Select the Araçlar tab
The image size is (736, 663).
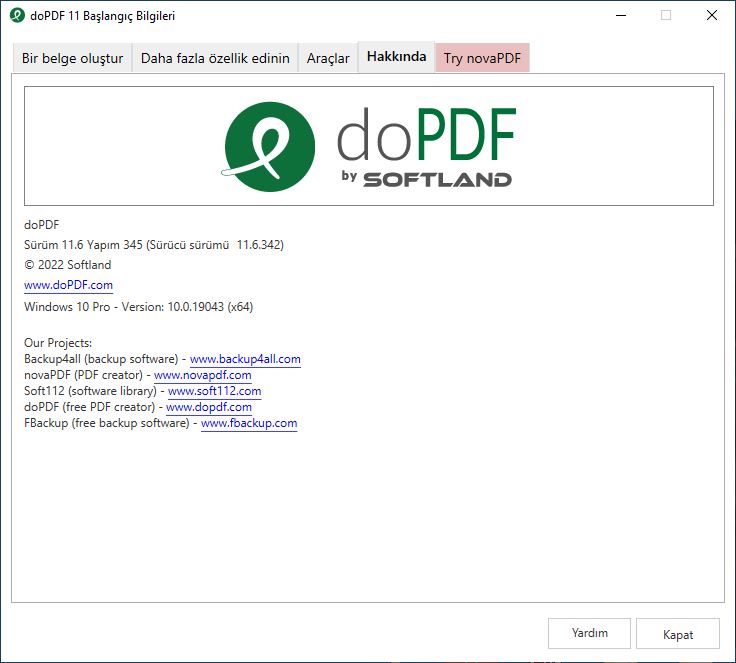click(x=328, y=58)
